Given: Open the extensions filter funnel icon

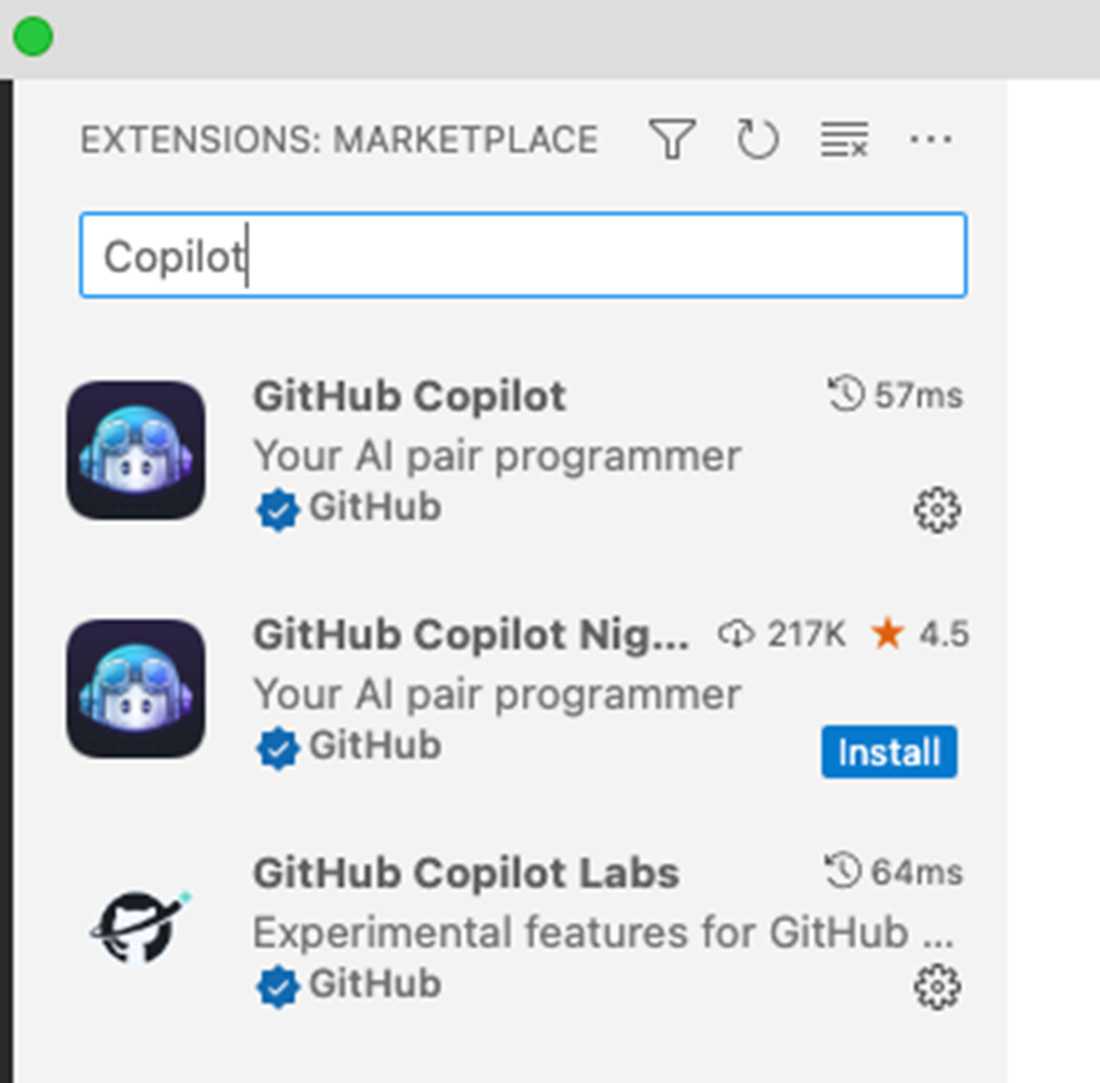Looking at the screenshot, I should click(x=672, y=139).
